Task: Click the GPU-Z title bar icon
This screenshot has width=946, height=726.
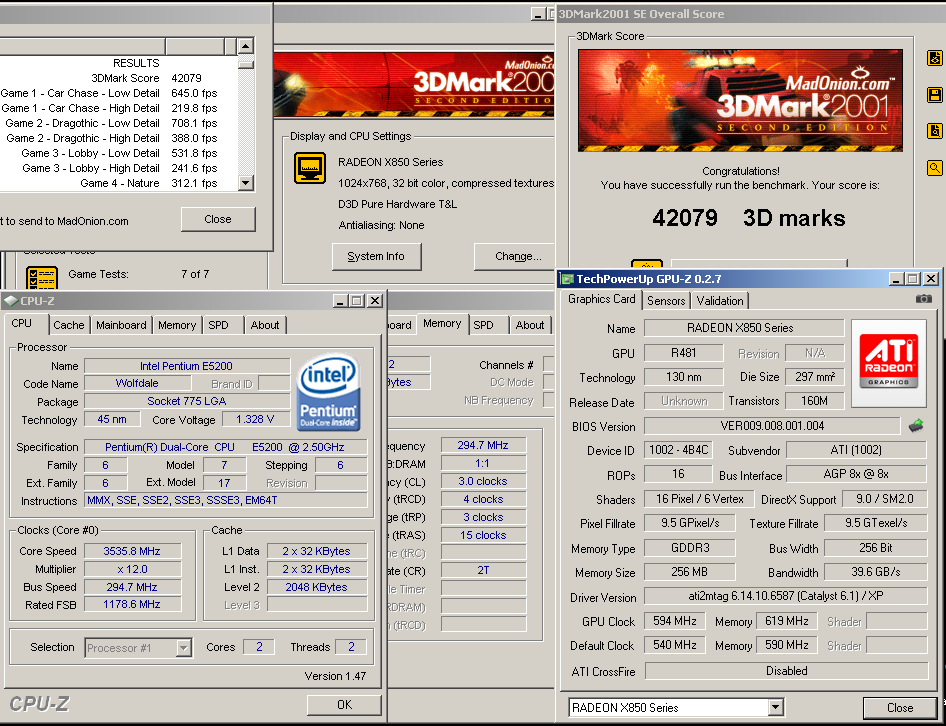Action: (567, 279)
